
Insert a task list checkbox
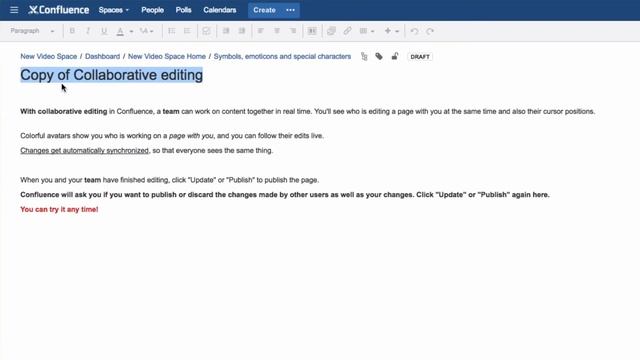207,31
